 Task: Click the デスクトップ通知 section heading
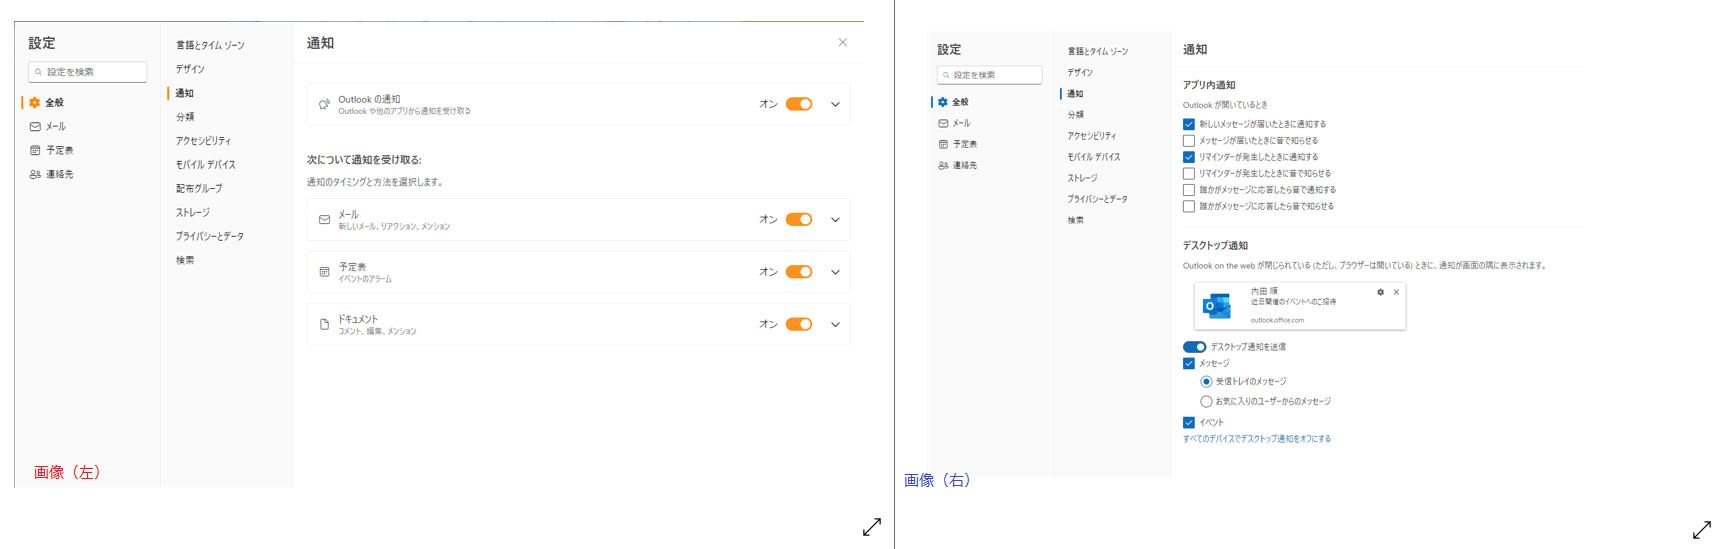[1215, 246]
